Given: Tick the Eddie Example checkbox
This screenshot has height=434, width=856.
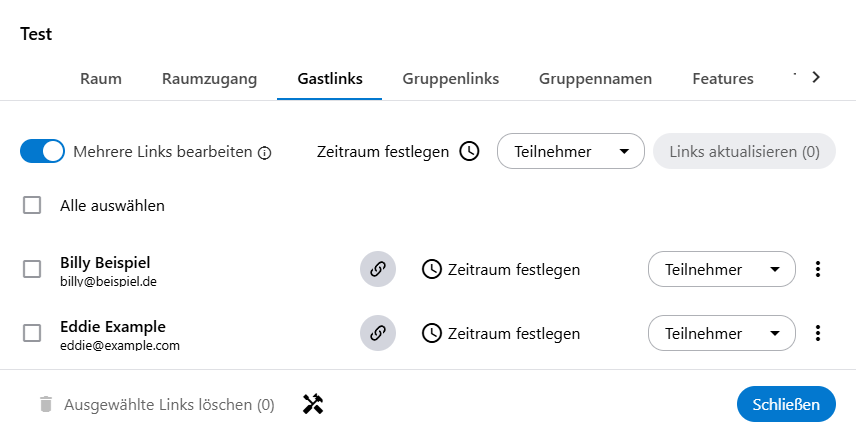Looking at the screenshot, I should coord(32,333).
